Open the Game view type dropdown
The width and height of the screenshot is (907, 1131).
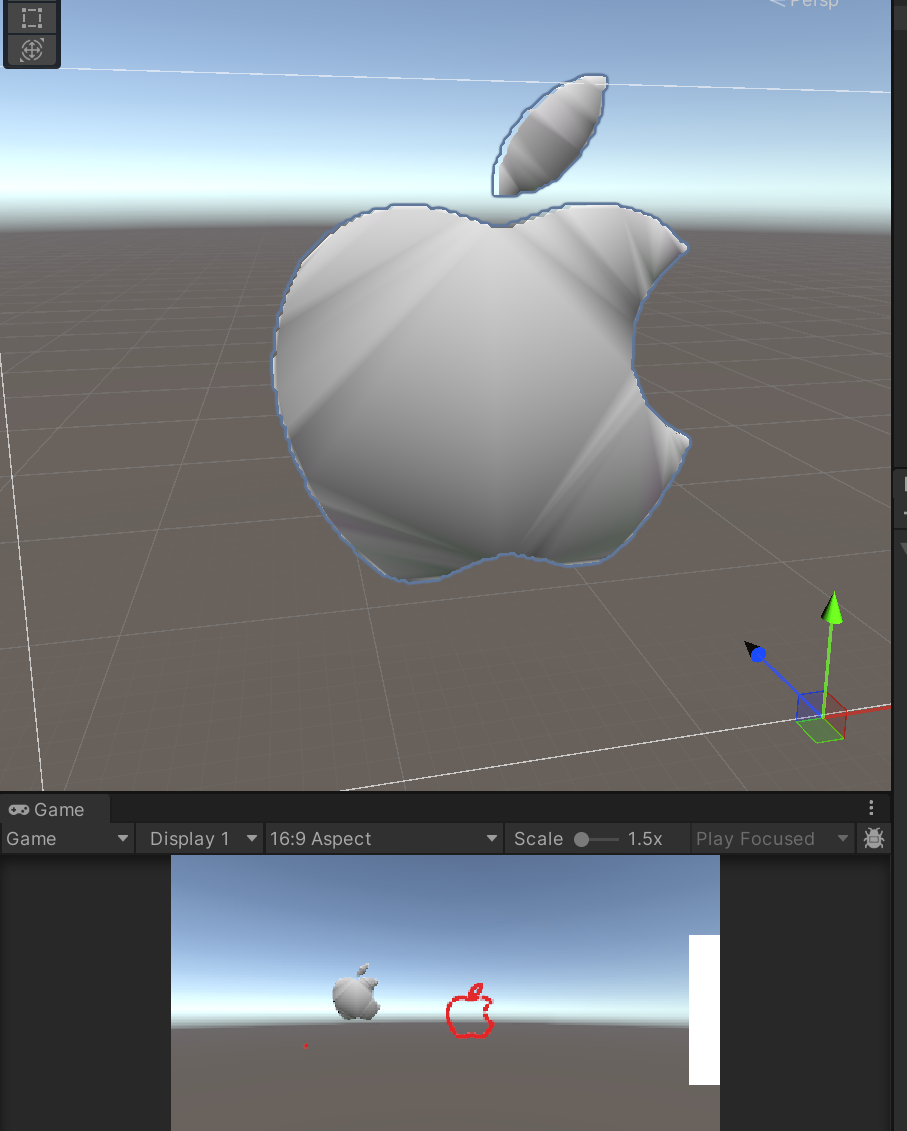click(67, 838)
